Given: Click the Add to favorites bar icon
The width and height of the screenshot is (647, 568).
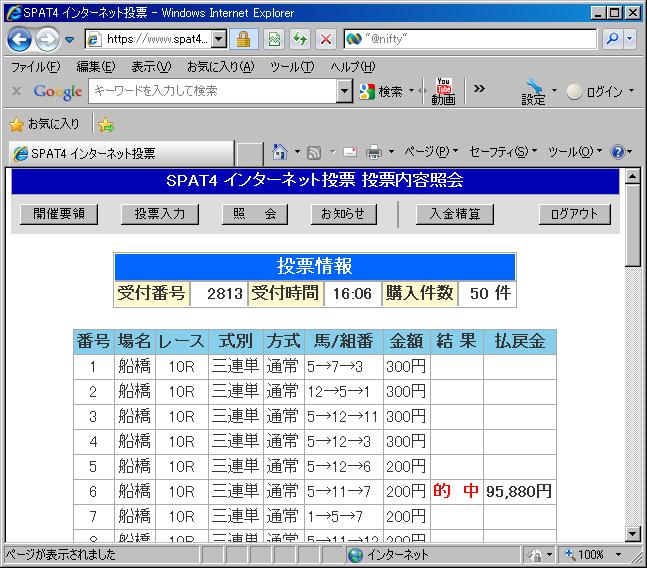Looking at the screenshot, I should click(106, 125).
